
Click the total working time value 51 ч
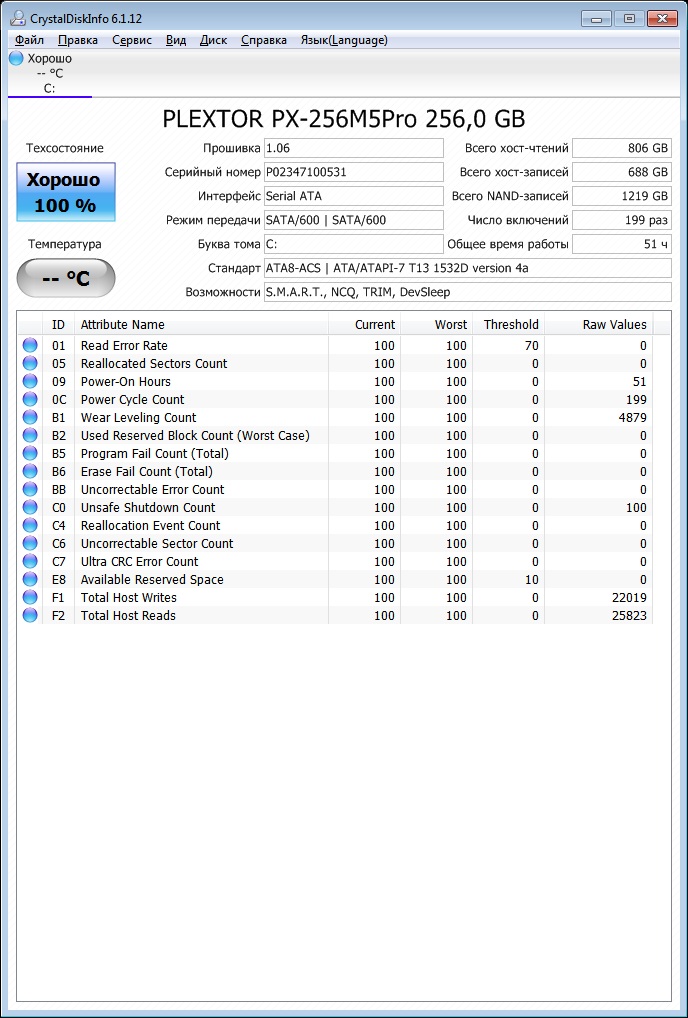click(622, 244)
